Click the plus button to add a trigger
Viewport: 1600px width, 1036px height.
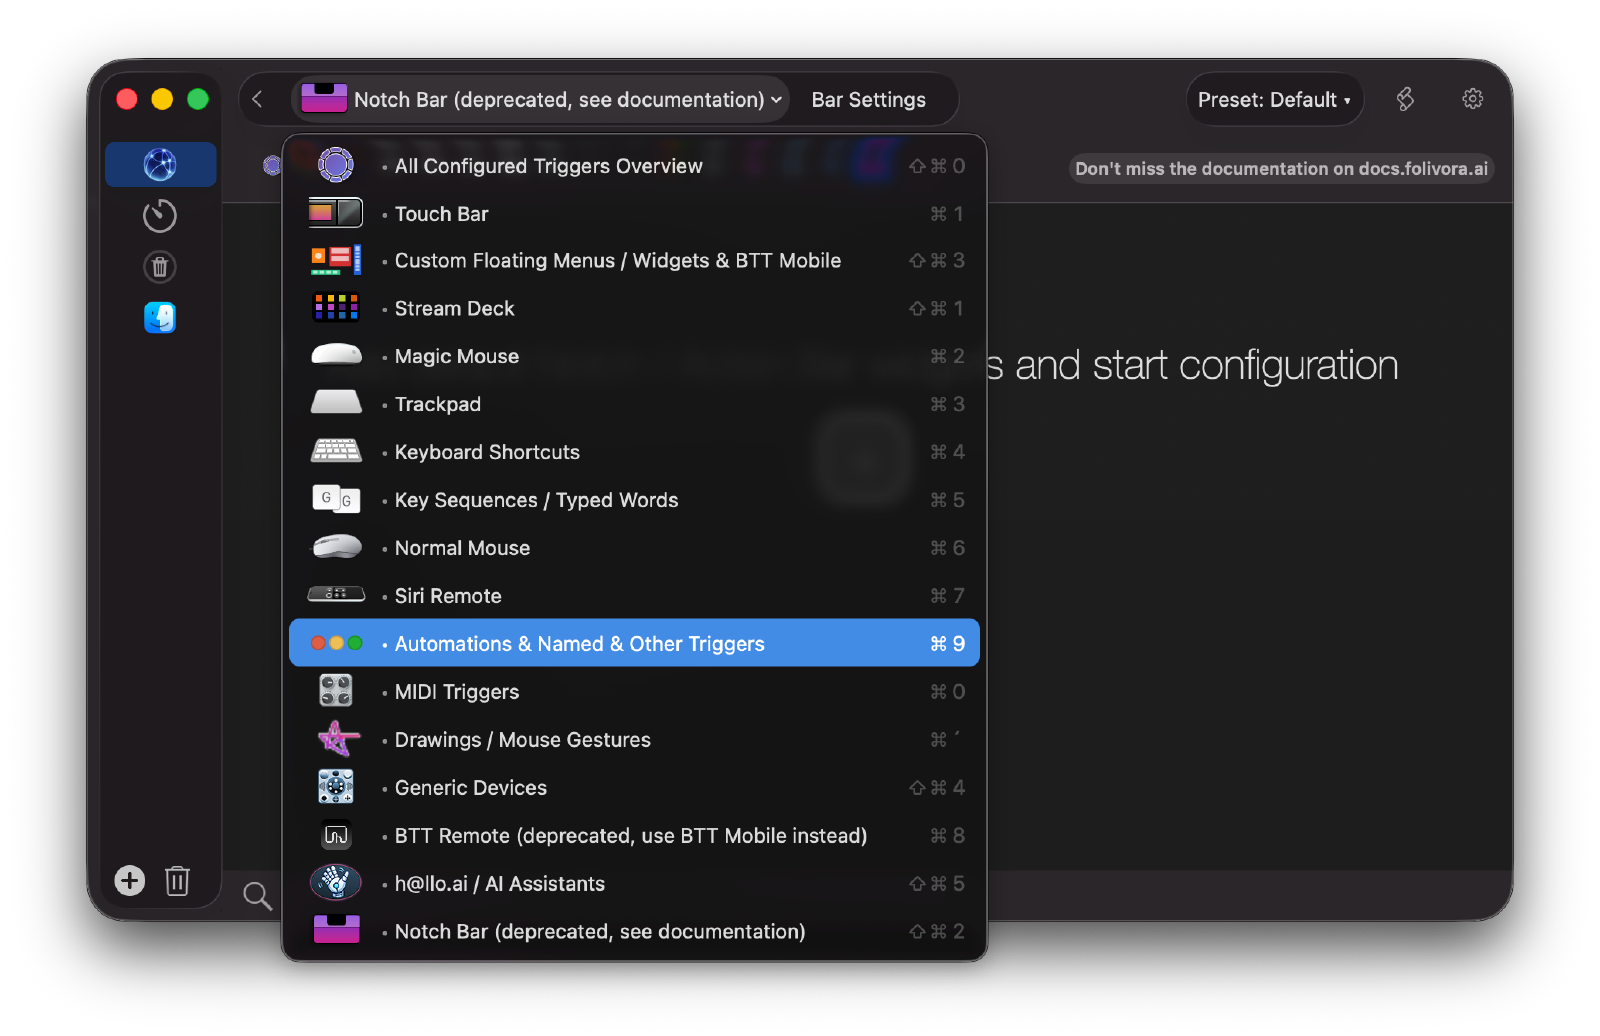pos(129,881)
